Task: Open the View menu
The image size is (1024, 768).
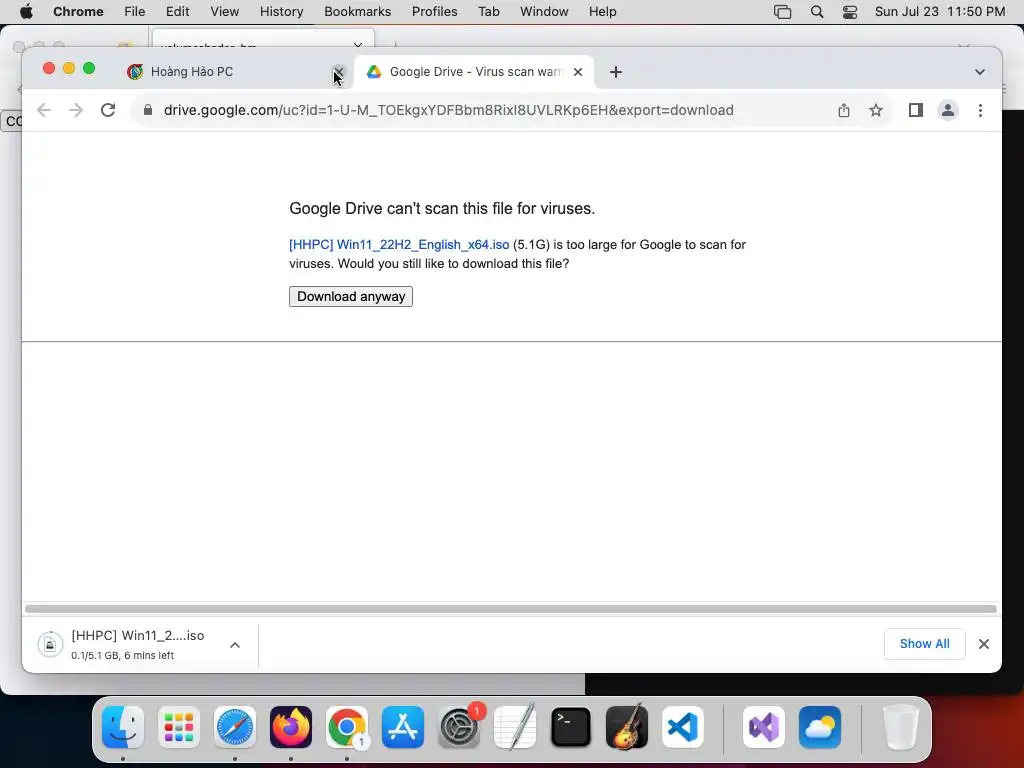Action: (225, 12)
